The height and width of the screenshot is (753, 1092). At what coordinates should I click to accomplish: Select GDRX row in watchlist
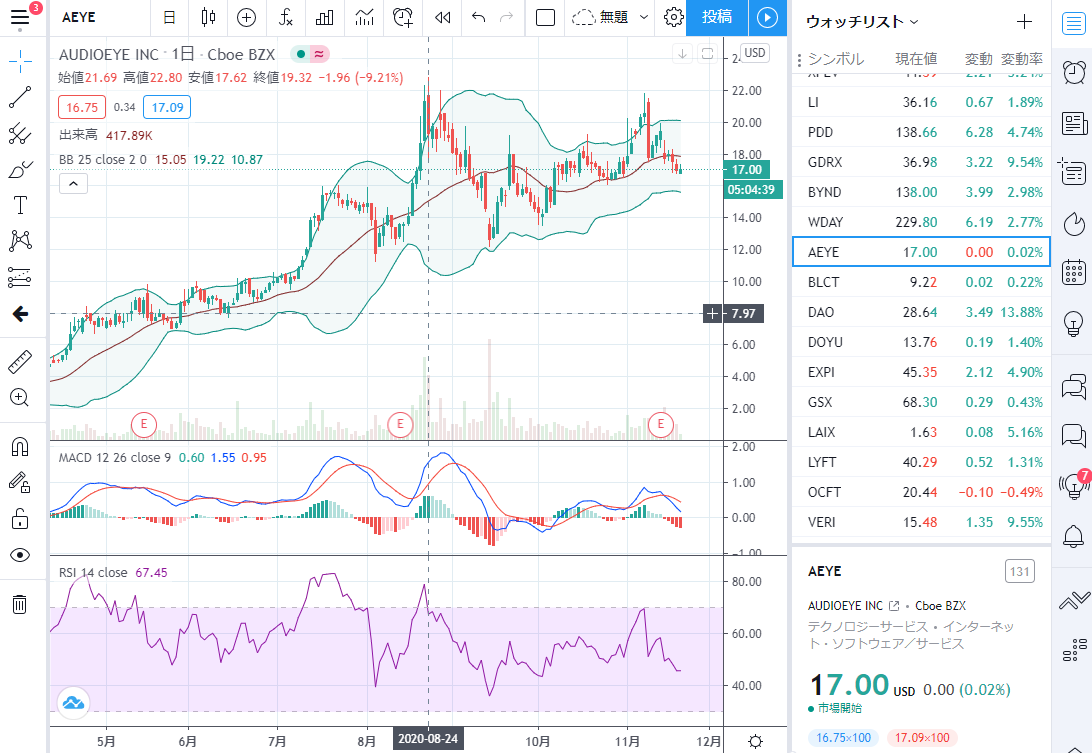(x=921, y=162)
